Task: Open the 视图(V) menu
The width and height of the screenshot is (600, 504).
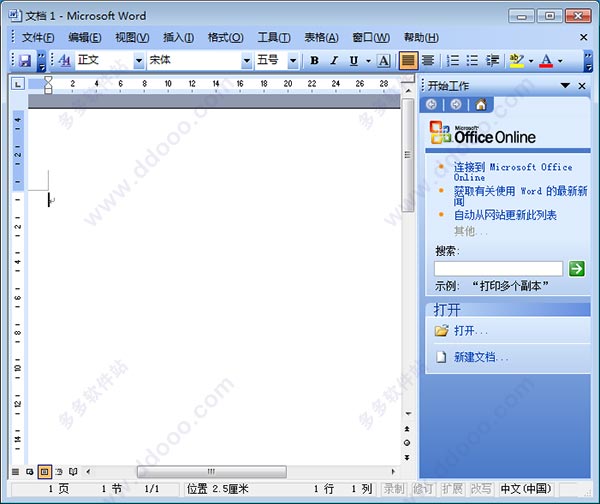Action: (132, 38)
